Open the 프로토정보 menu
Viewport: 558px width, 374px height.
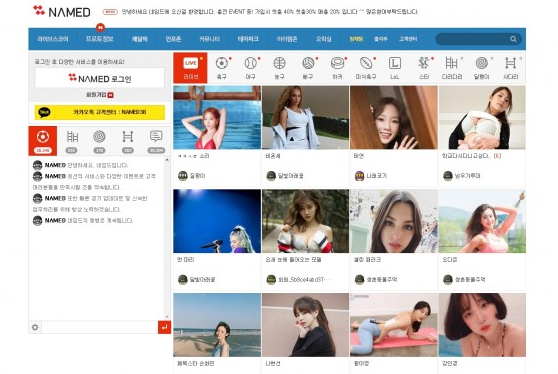(x=99, y=39)
